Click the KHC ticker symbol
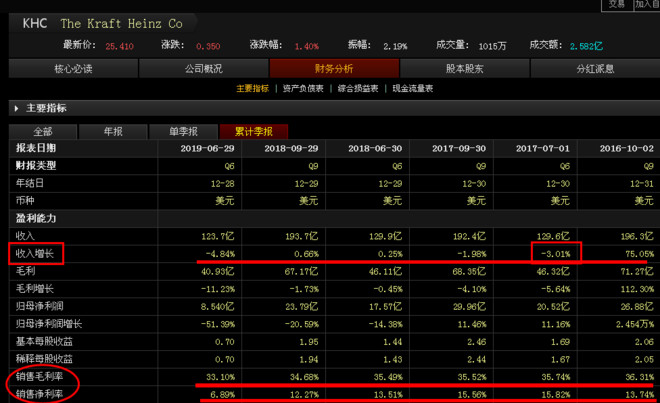Image resolution: width=660 pixels, height=403 pixels. click(x=35, y=23)
